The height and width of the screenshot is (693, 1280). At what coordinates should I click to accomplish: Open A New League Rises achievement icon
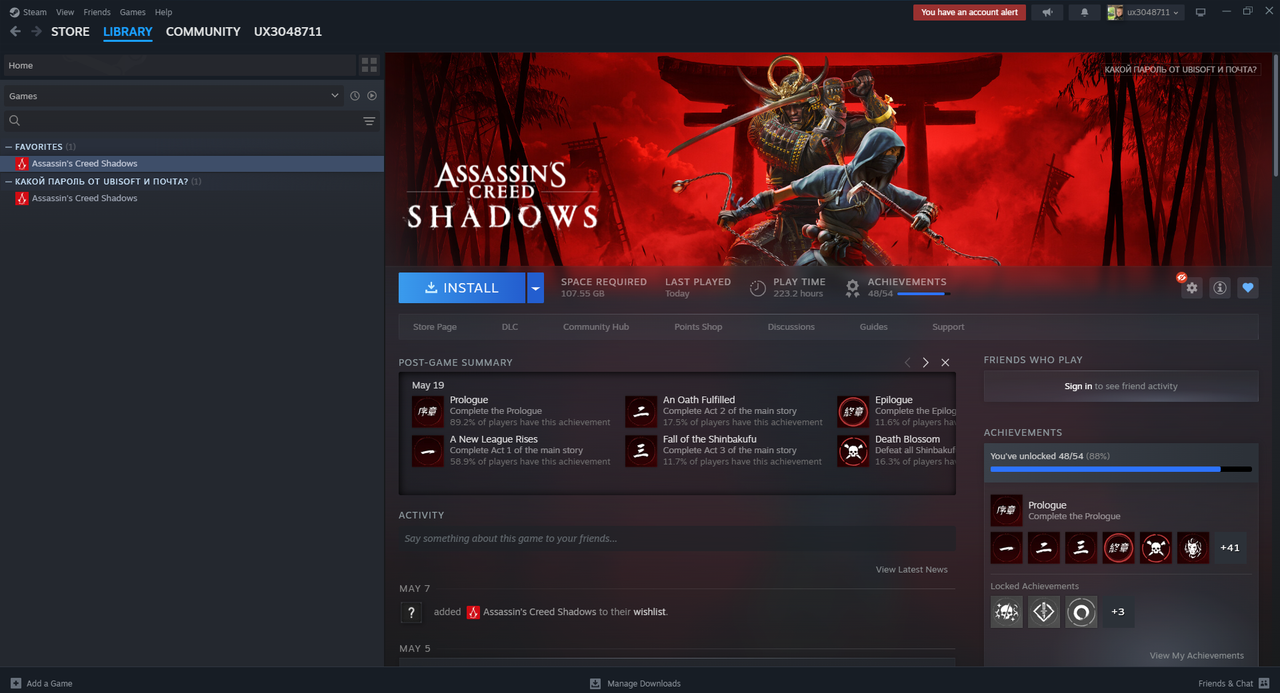[428, 451]
